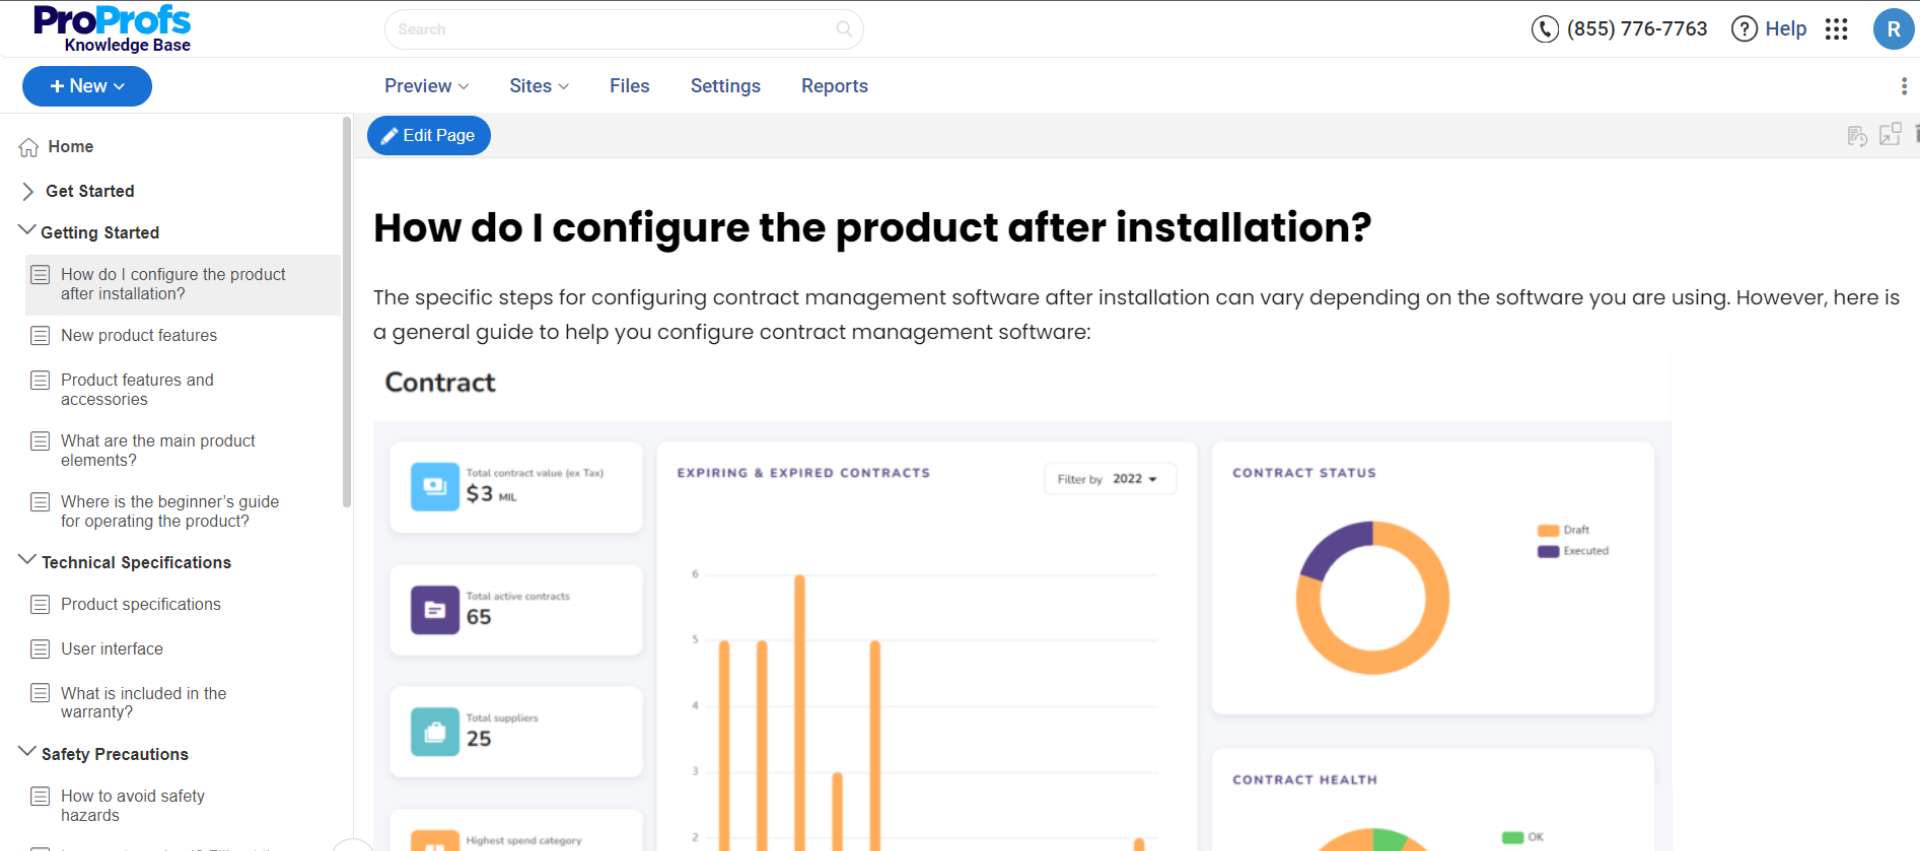This screenshot has height=851, width=1920.
Task: Open What are the main product elements
Action: click(x=158, y=451)
